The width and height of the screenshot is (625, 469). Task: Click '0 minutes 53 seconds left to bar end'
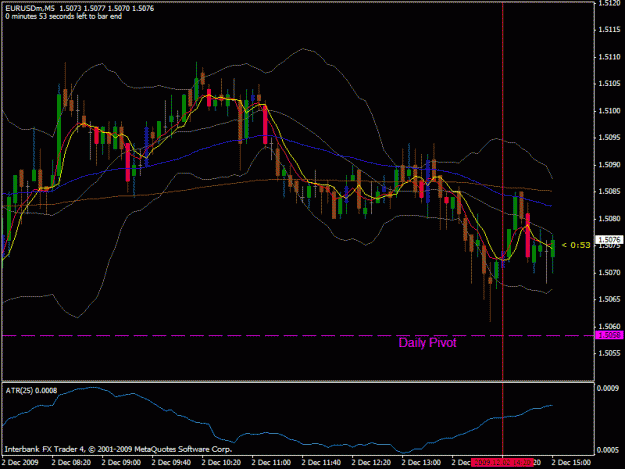click(x=64, y=16)
